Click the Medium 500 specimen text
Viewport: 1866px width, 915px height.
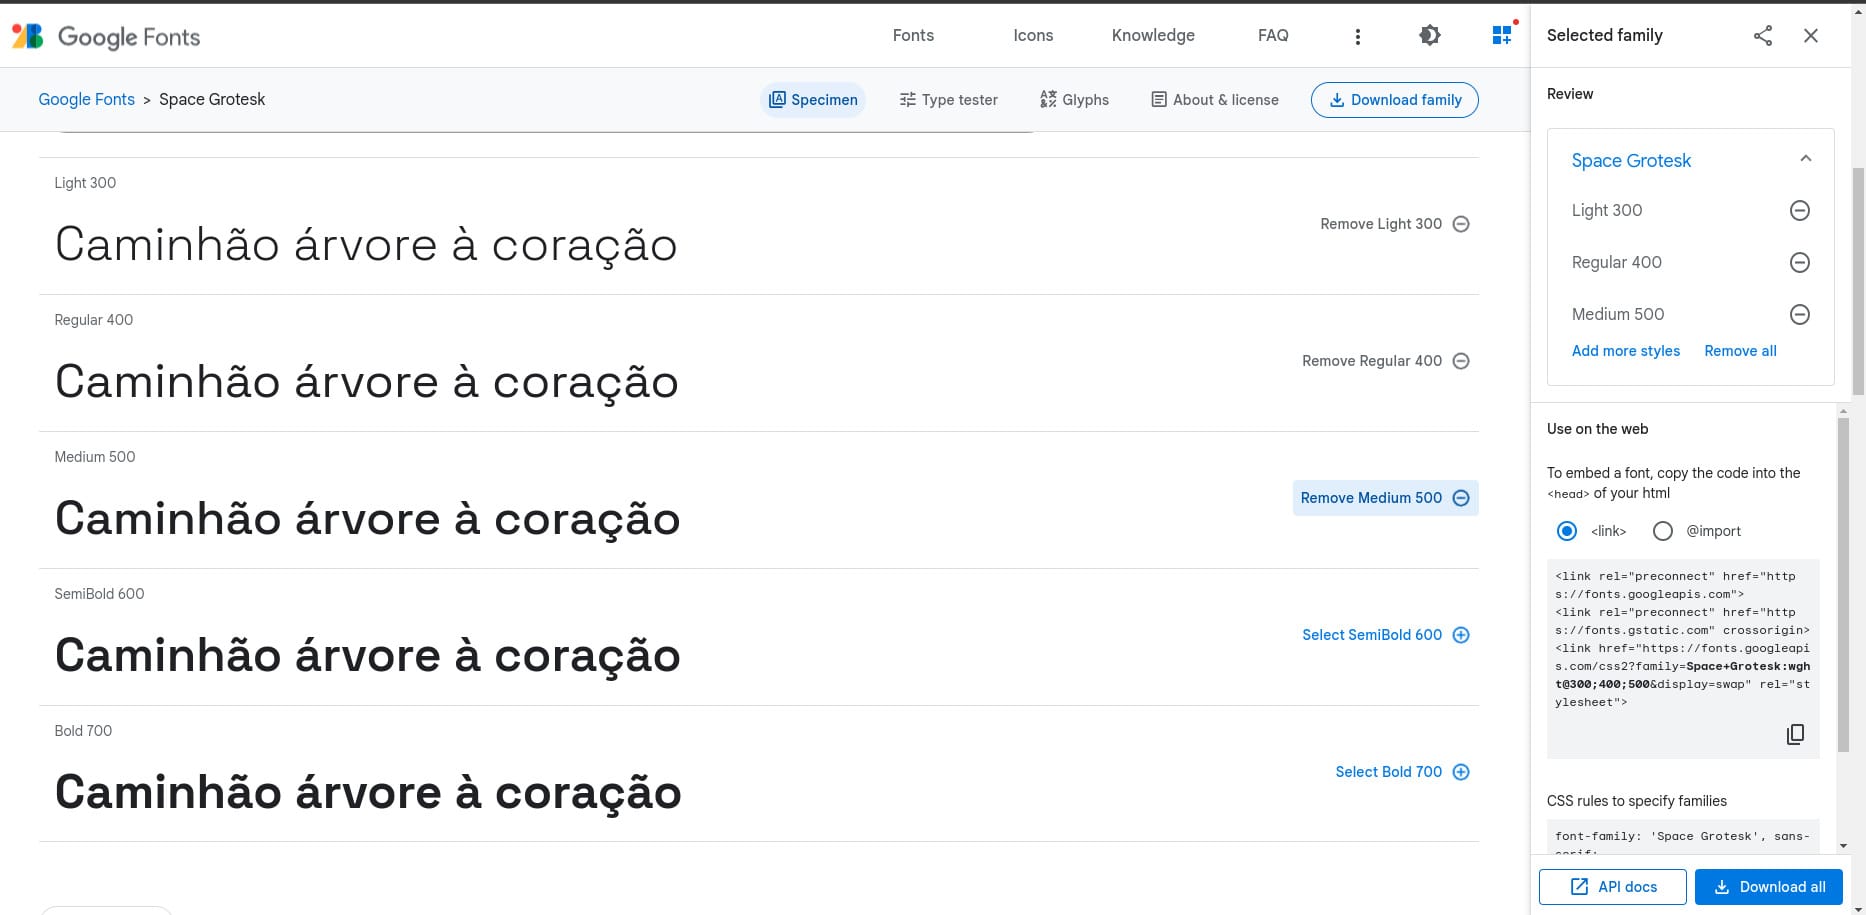coord(367,519)
